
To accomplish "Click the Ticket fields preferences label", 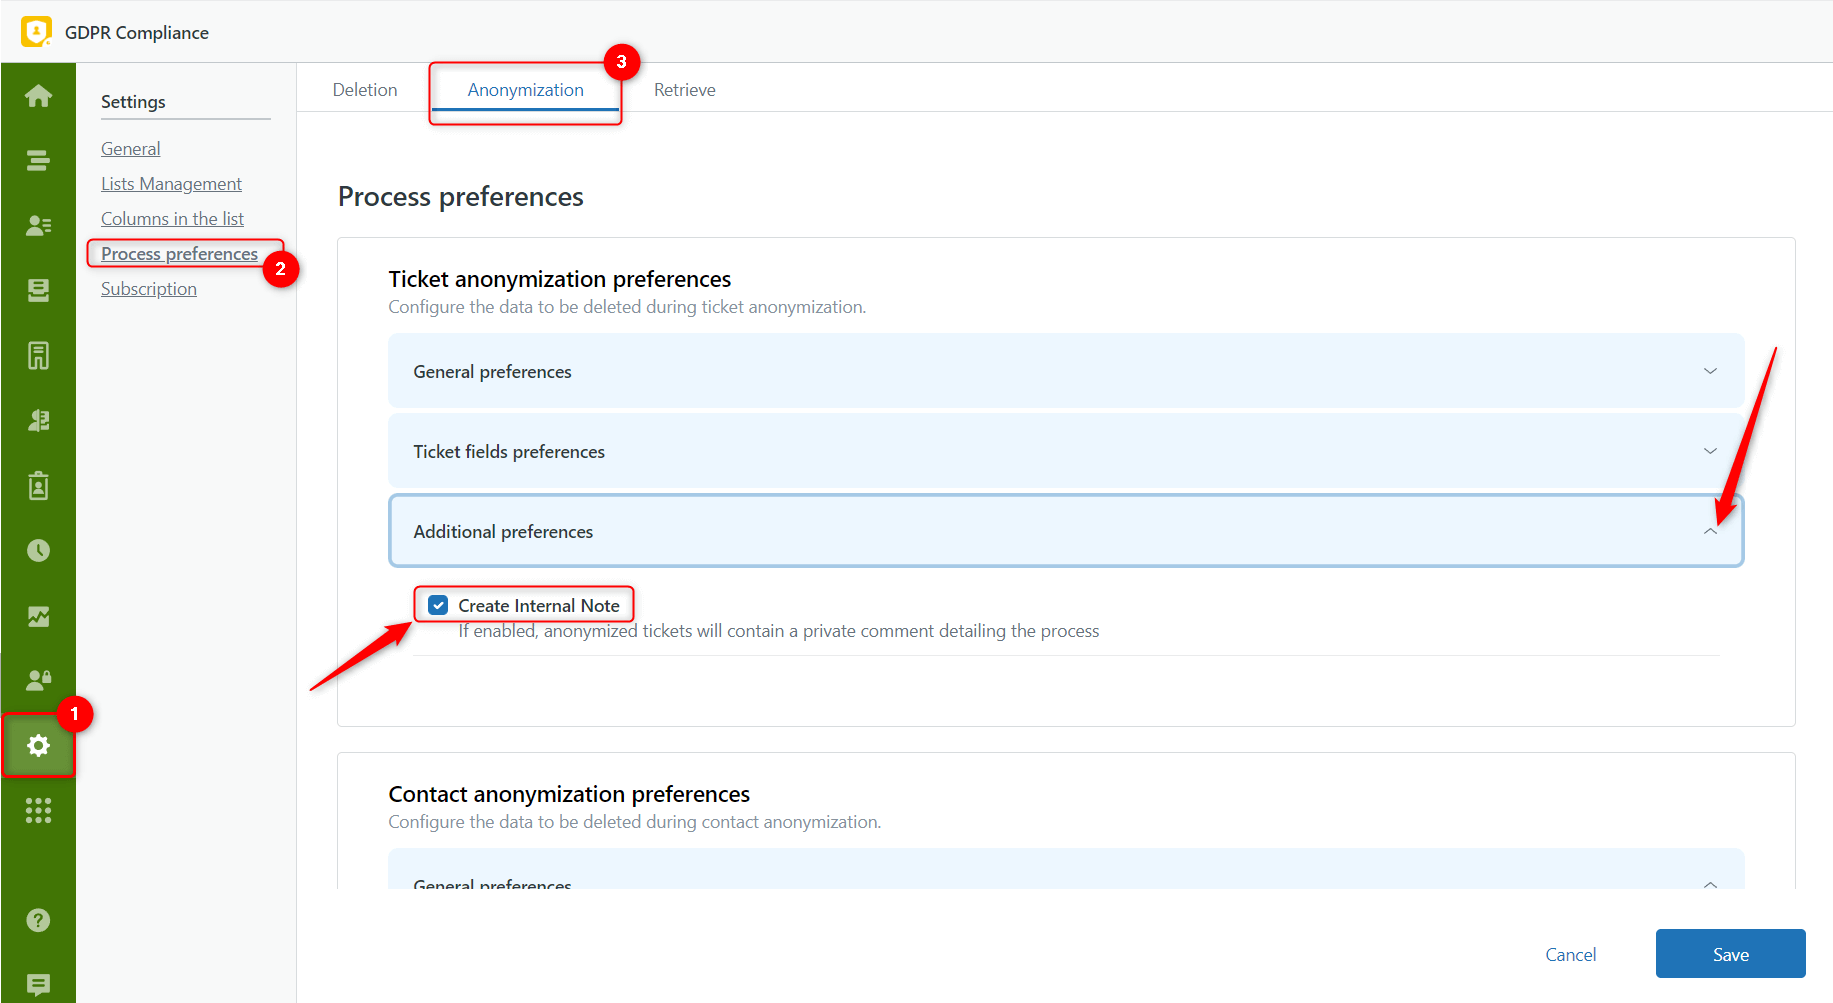I will (509, 451).
